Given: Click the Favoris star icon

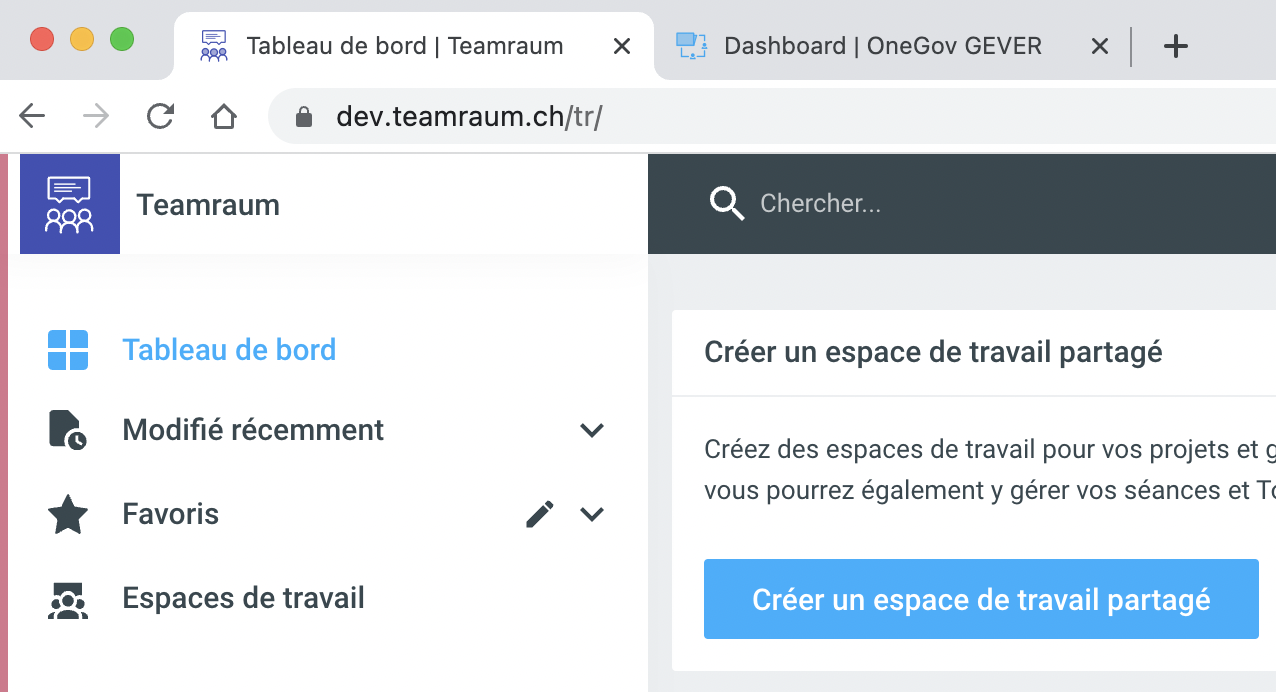Looking at the screenshot, I should click(68, 515).
